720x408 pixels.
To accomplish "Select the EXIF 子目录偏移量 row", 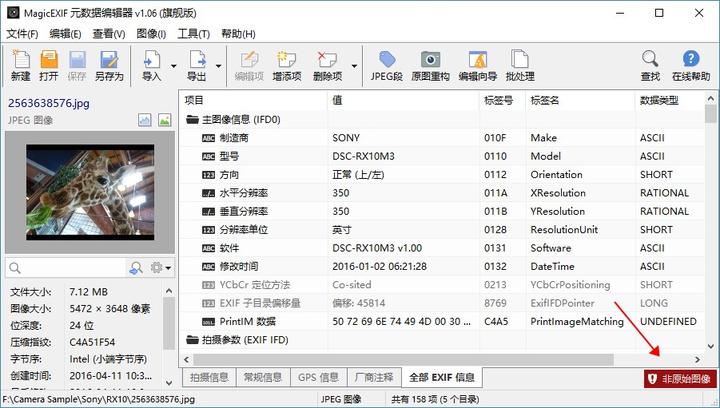I will point(442,303).
